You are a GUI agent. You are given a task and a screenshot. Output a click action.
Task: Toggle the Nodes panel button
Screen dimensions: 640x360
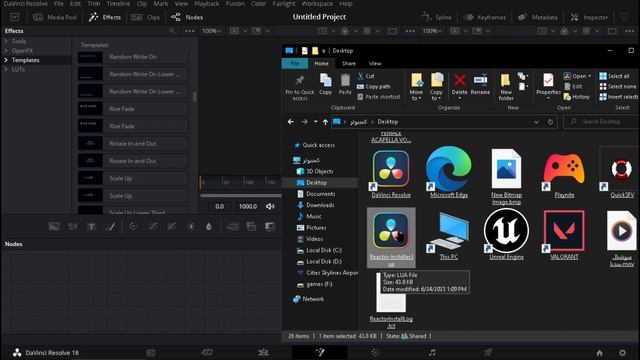pos(187,17)
